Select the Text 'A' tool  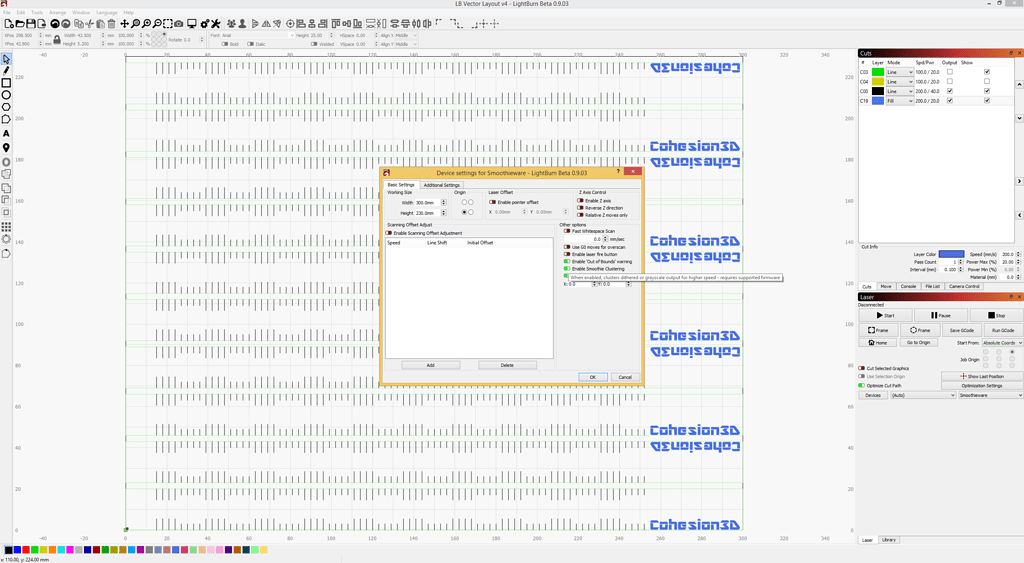(x=6, y=133)
